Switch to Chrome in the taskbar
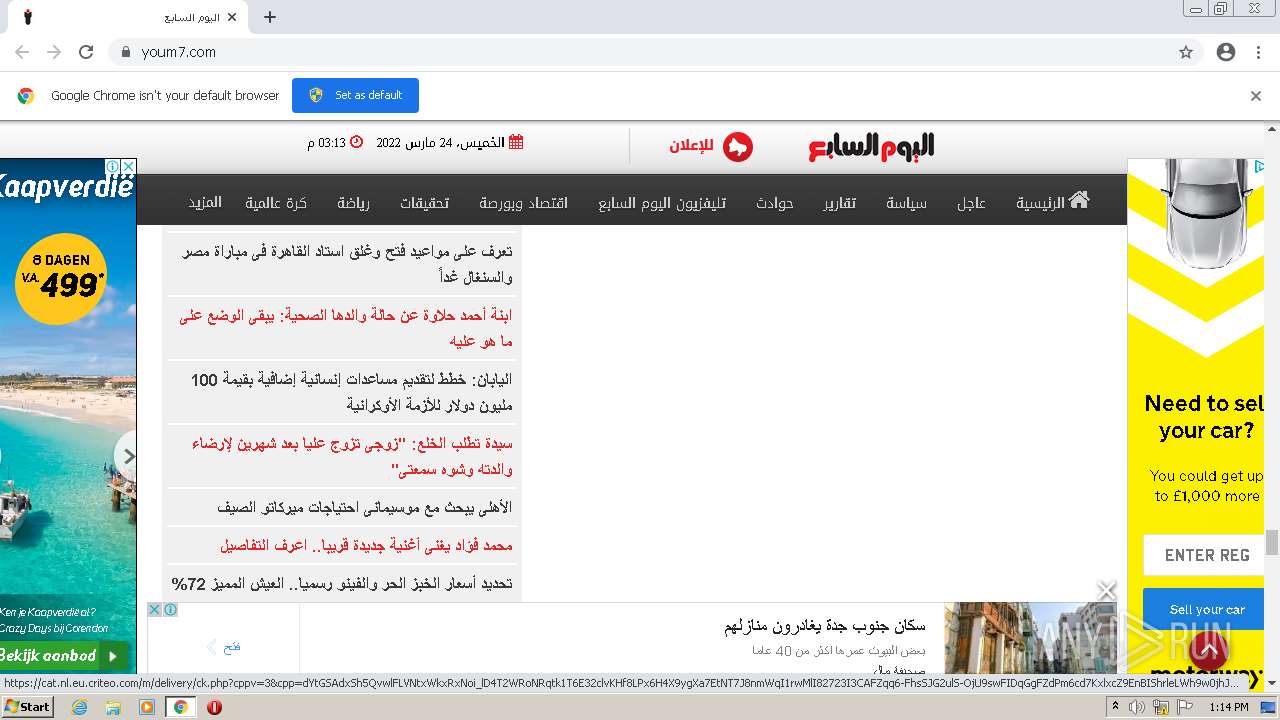 180,707
